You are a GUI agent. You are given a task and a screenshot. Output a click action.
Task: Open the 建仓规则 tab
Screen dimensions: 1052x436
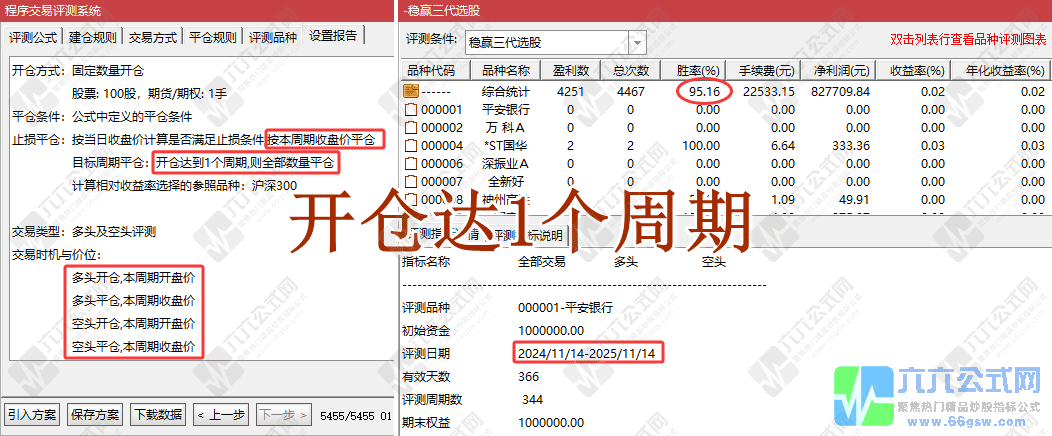point(93,37)
